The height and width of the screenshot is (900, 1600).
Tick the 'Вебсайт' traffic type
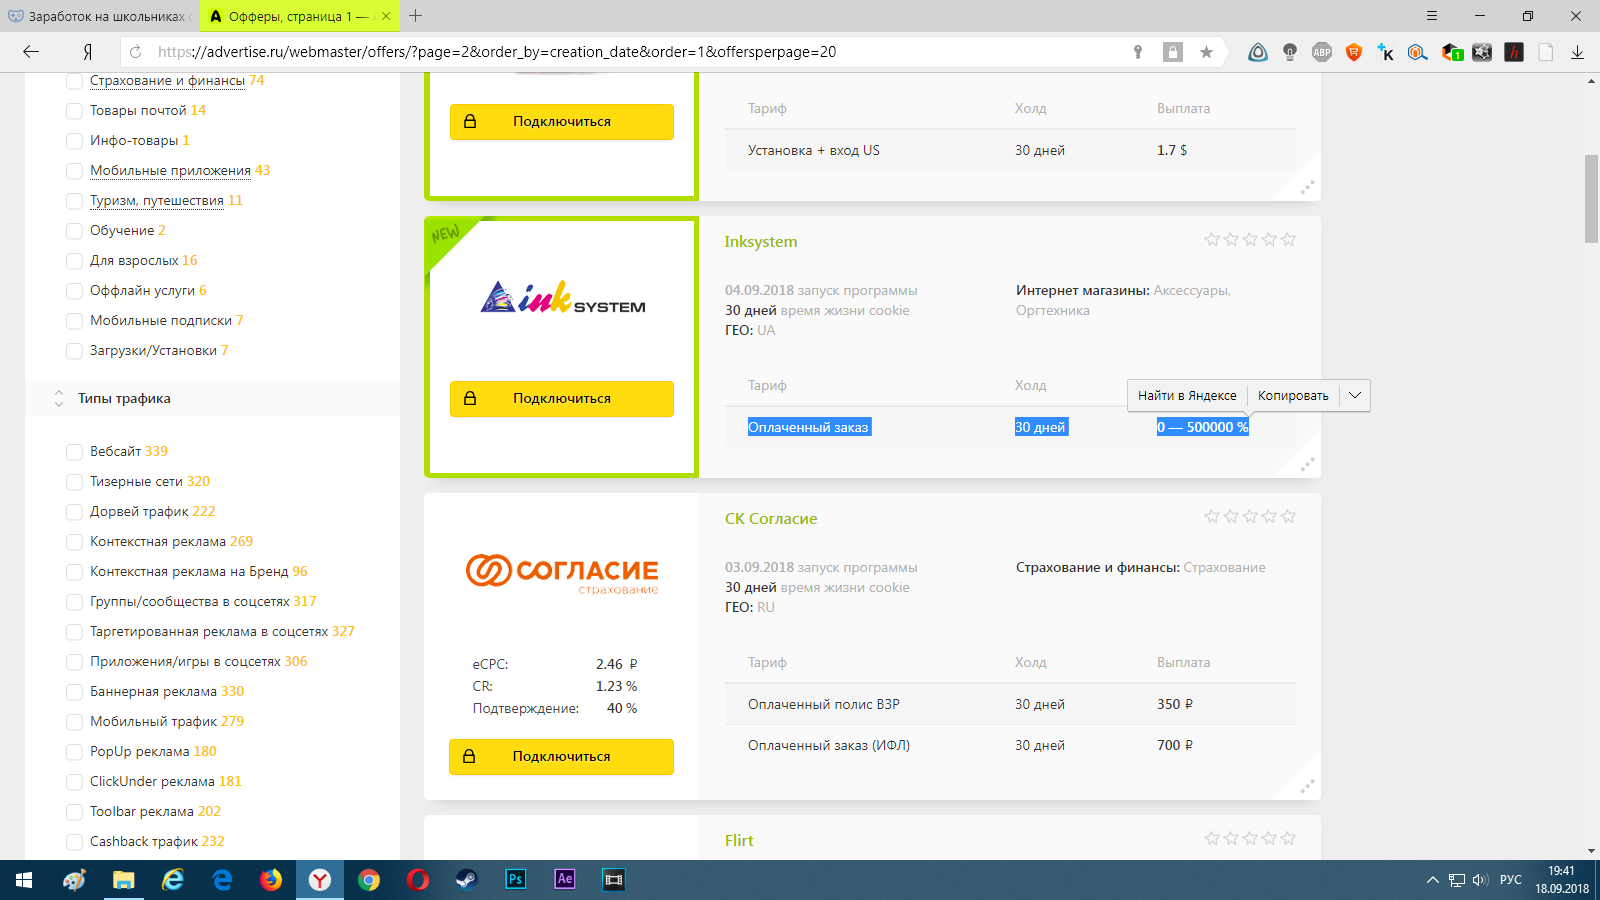coord(74,452)
